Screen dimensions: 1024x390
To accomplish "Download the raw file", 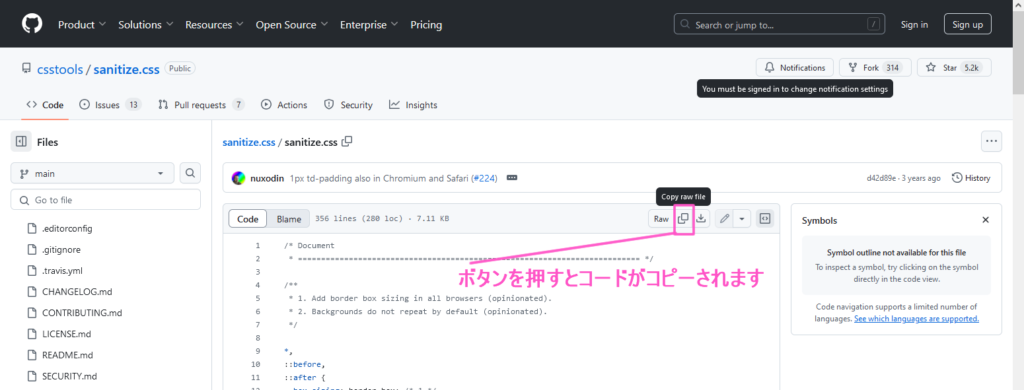I will tap(701, 219).
